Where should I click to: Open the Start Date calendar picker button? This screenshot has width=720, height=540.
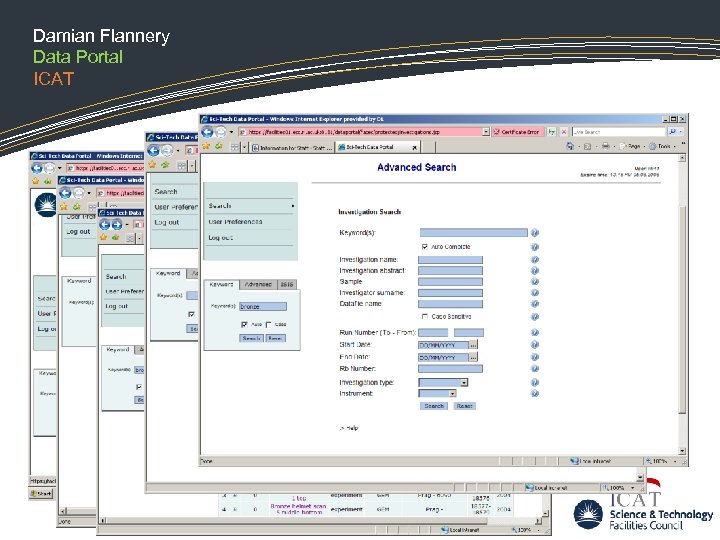point(473,344)
